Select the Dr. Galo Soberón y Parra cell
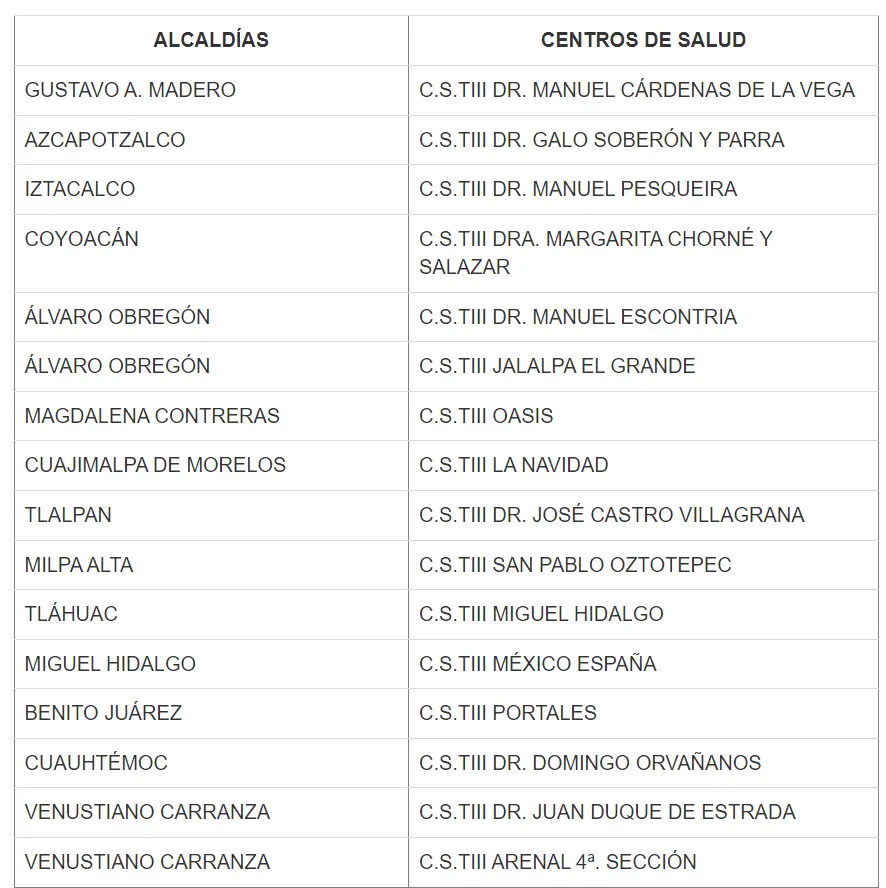 point(602,140)
